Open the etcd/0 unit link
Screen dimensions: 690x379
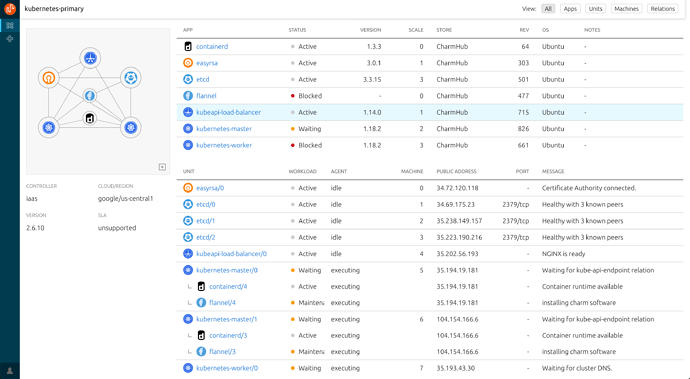(206, 204)
